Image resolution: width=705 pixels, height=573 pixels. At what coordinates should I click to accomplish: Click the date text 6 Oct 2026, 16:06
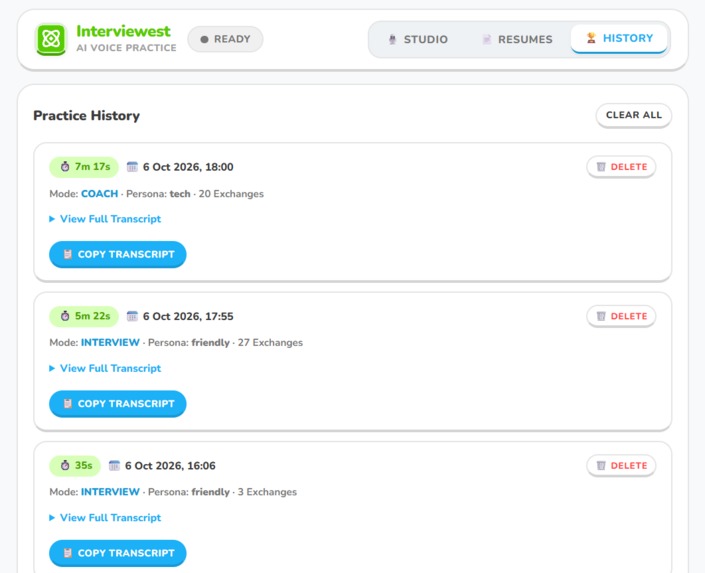[170, 466]
